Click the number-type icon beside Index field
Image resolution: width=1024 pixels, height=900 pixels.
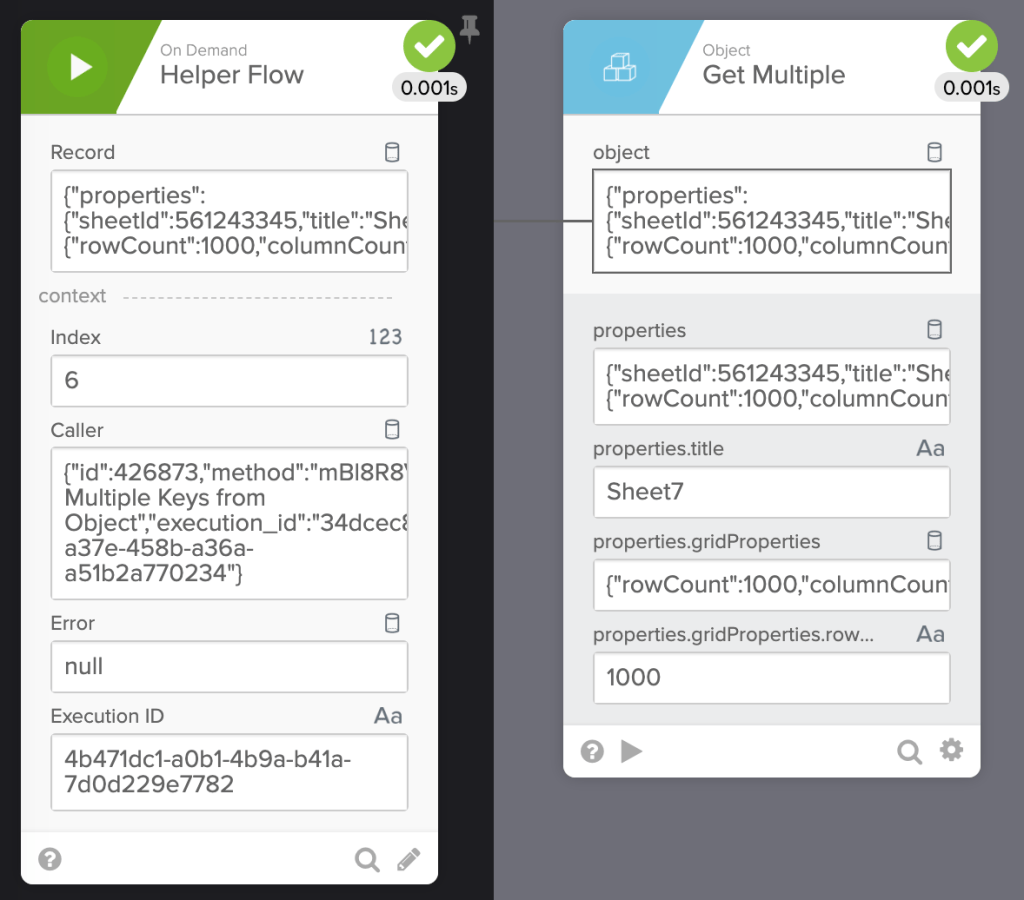point(384,337)
